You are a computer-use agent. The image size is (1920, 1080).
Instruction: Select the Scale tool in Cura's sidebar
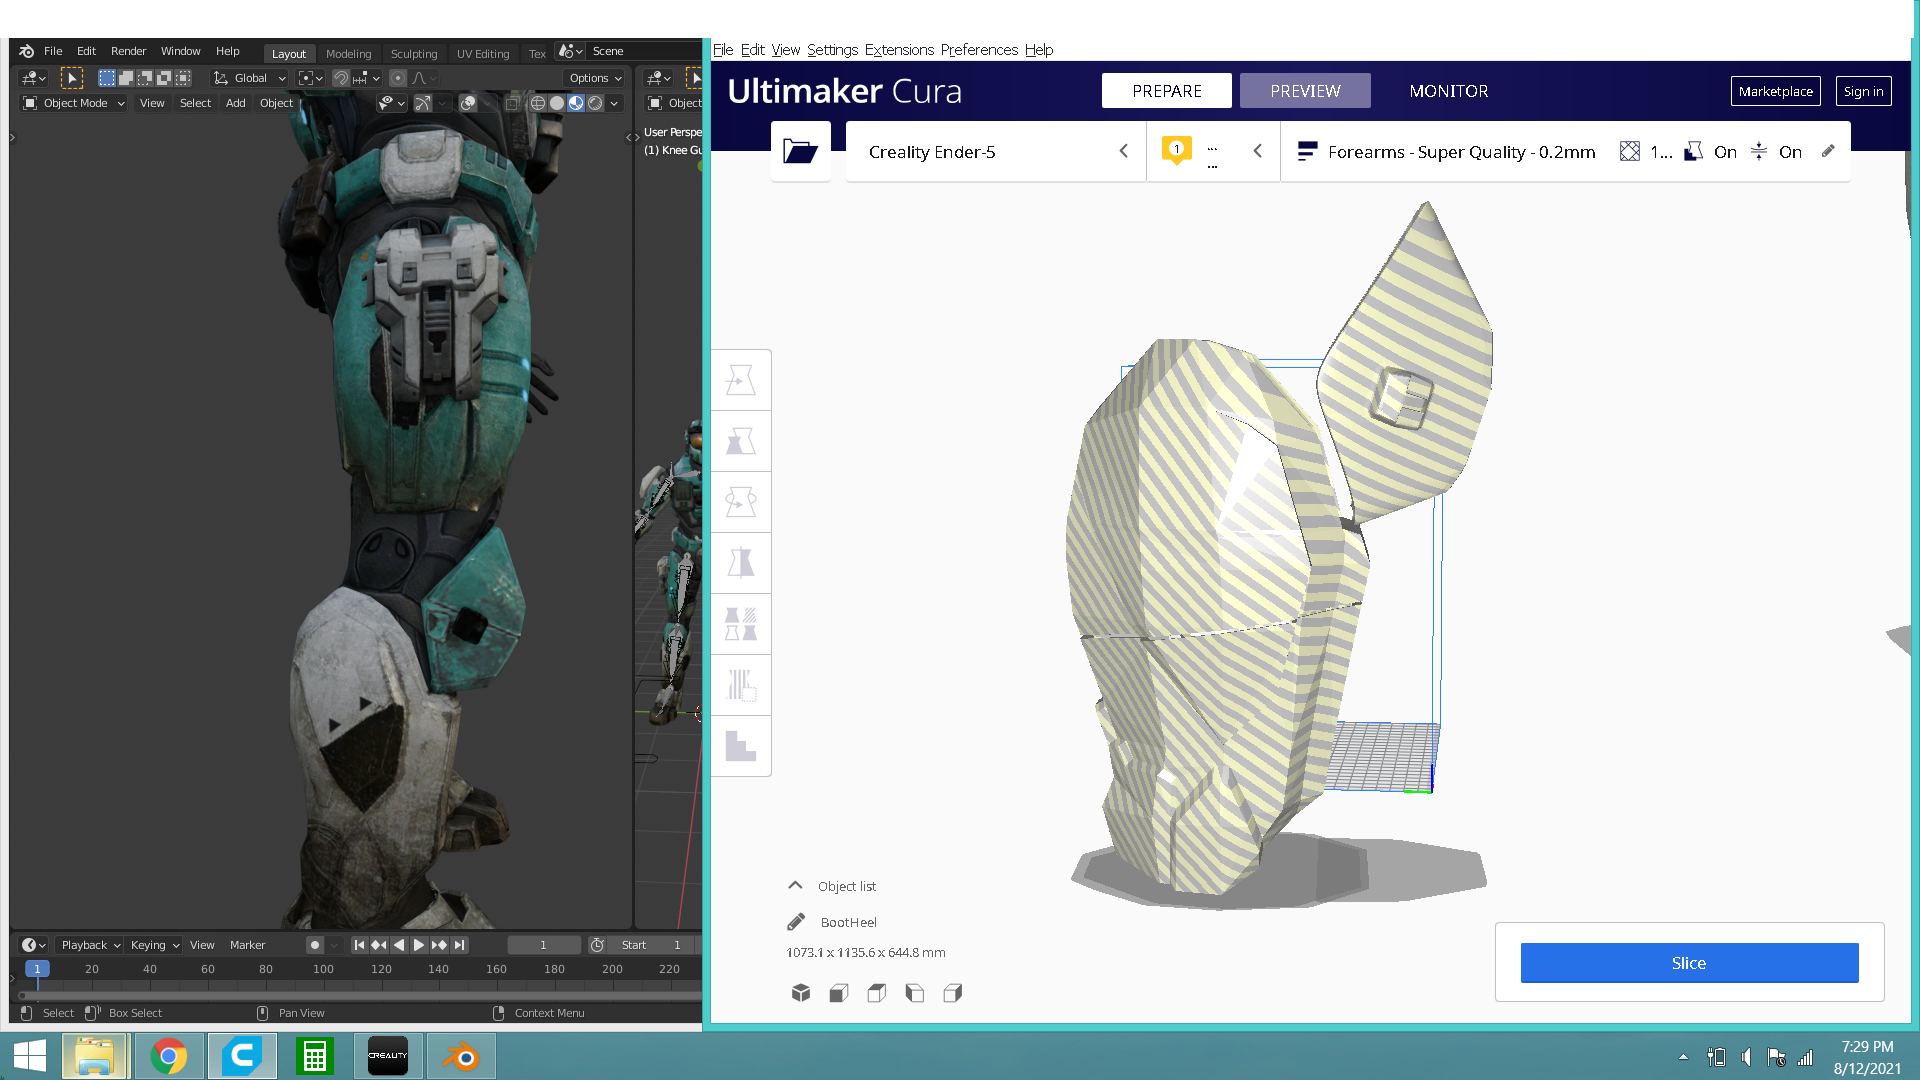741,441
